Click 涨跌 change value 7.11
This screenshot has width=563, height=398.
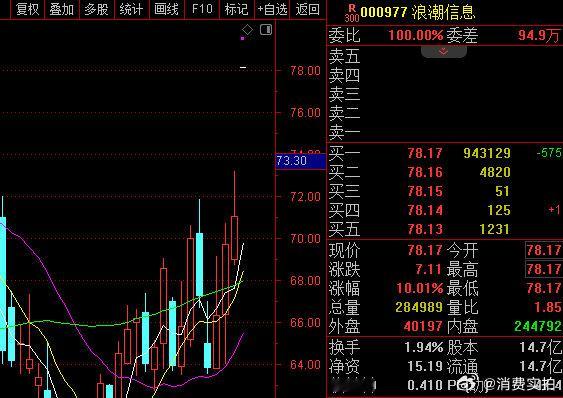(428, 269)
